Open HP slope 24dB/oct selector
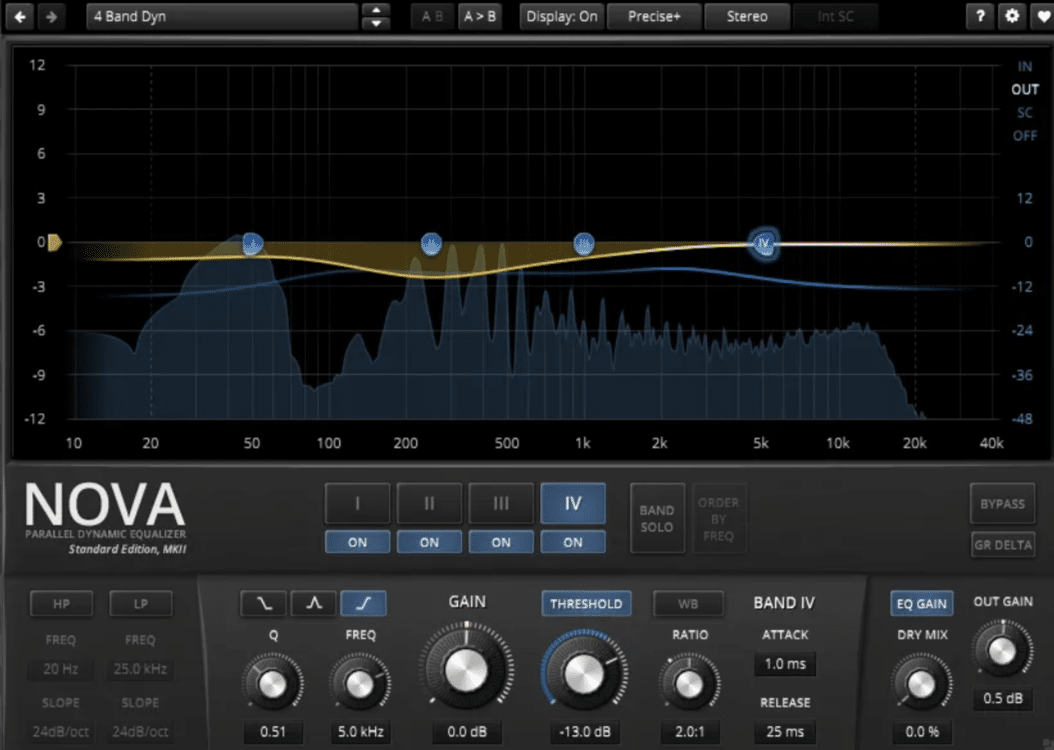Image resolution: width=1054 pixels, height=750 pixels. (x=60, y=732)
